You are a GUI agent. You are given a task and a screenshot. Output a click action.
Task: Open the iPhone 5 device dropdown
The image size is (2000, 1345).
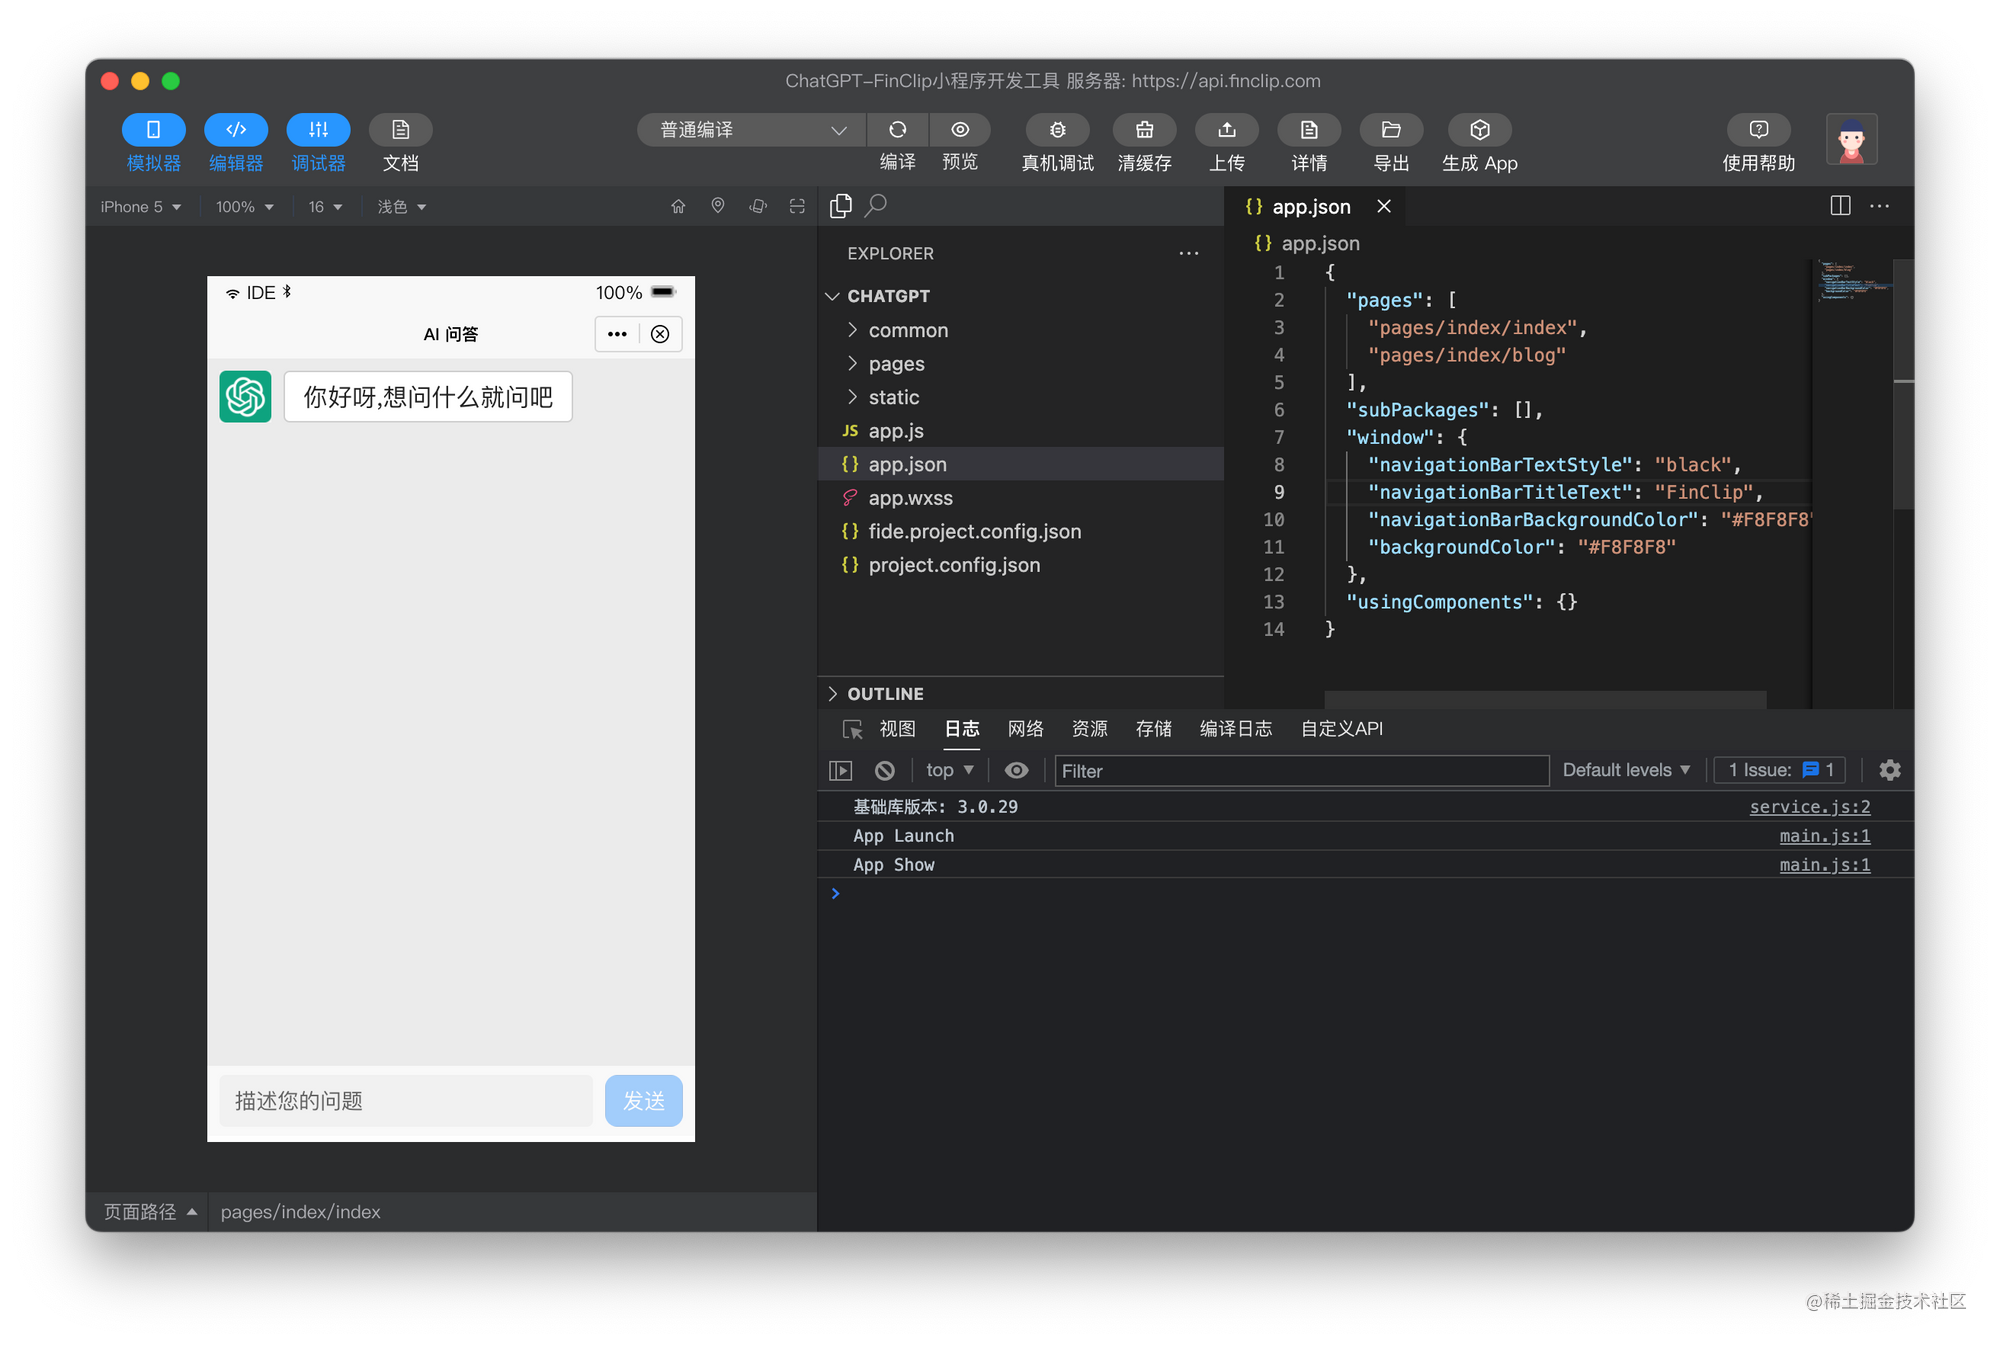[x=141, y=207]
